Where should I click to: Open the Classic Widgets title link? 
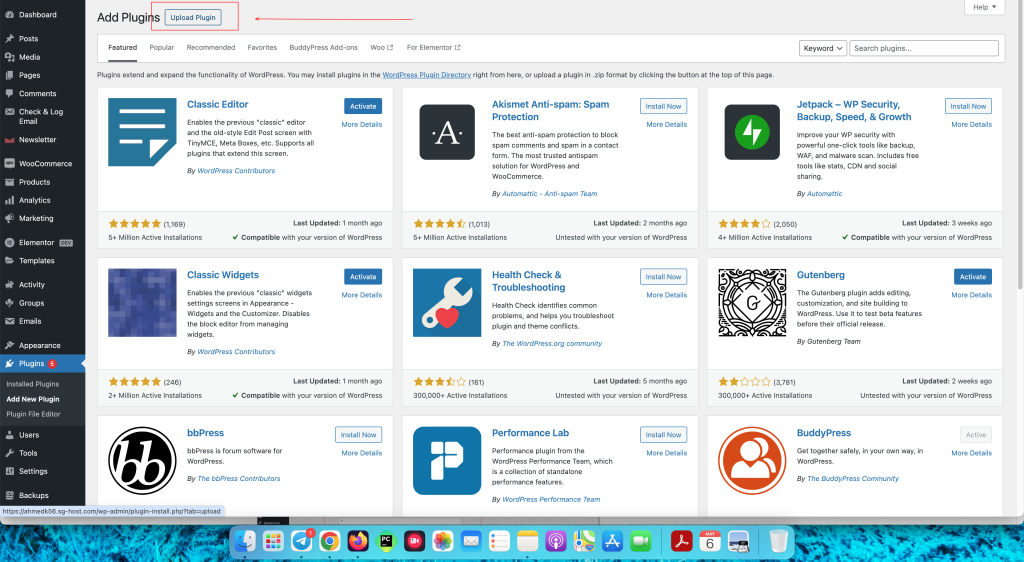(223, 275)
